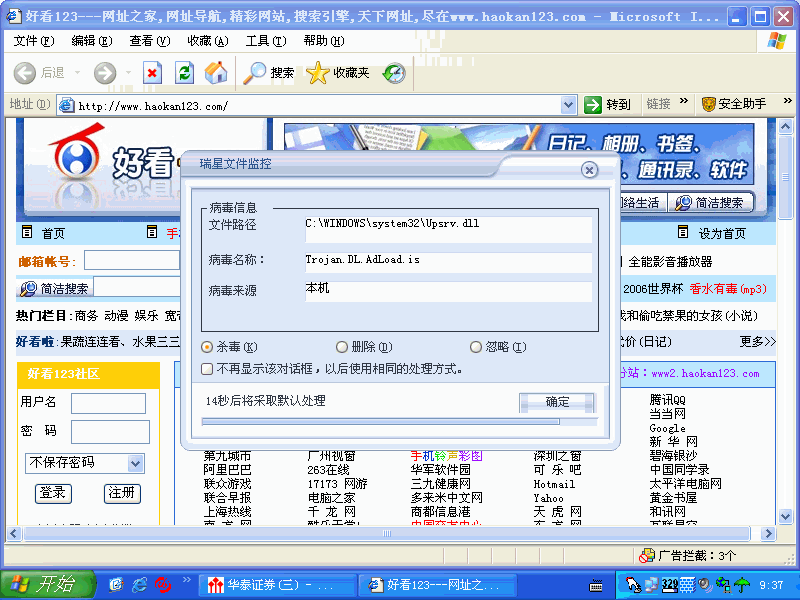Open the History clock icon
Viewport: 800px width, 600px height.
394,73
